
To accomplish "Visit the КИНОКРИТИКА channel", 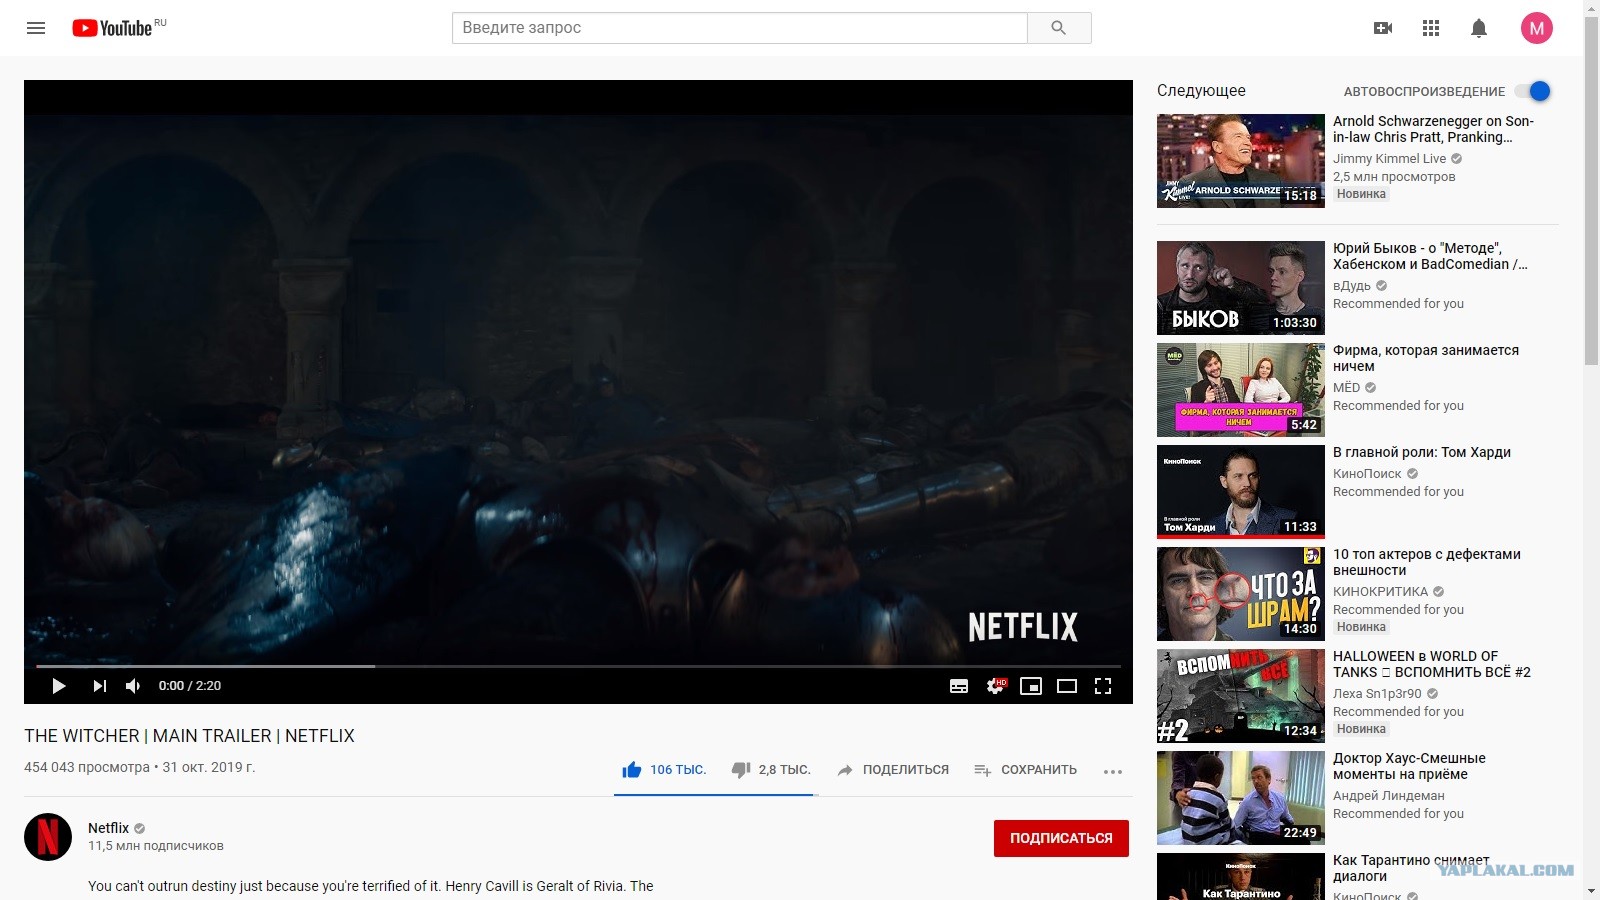I will click(1381, 592).
